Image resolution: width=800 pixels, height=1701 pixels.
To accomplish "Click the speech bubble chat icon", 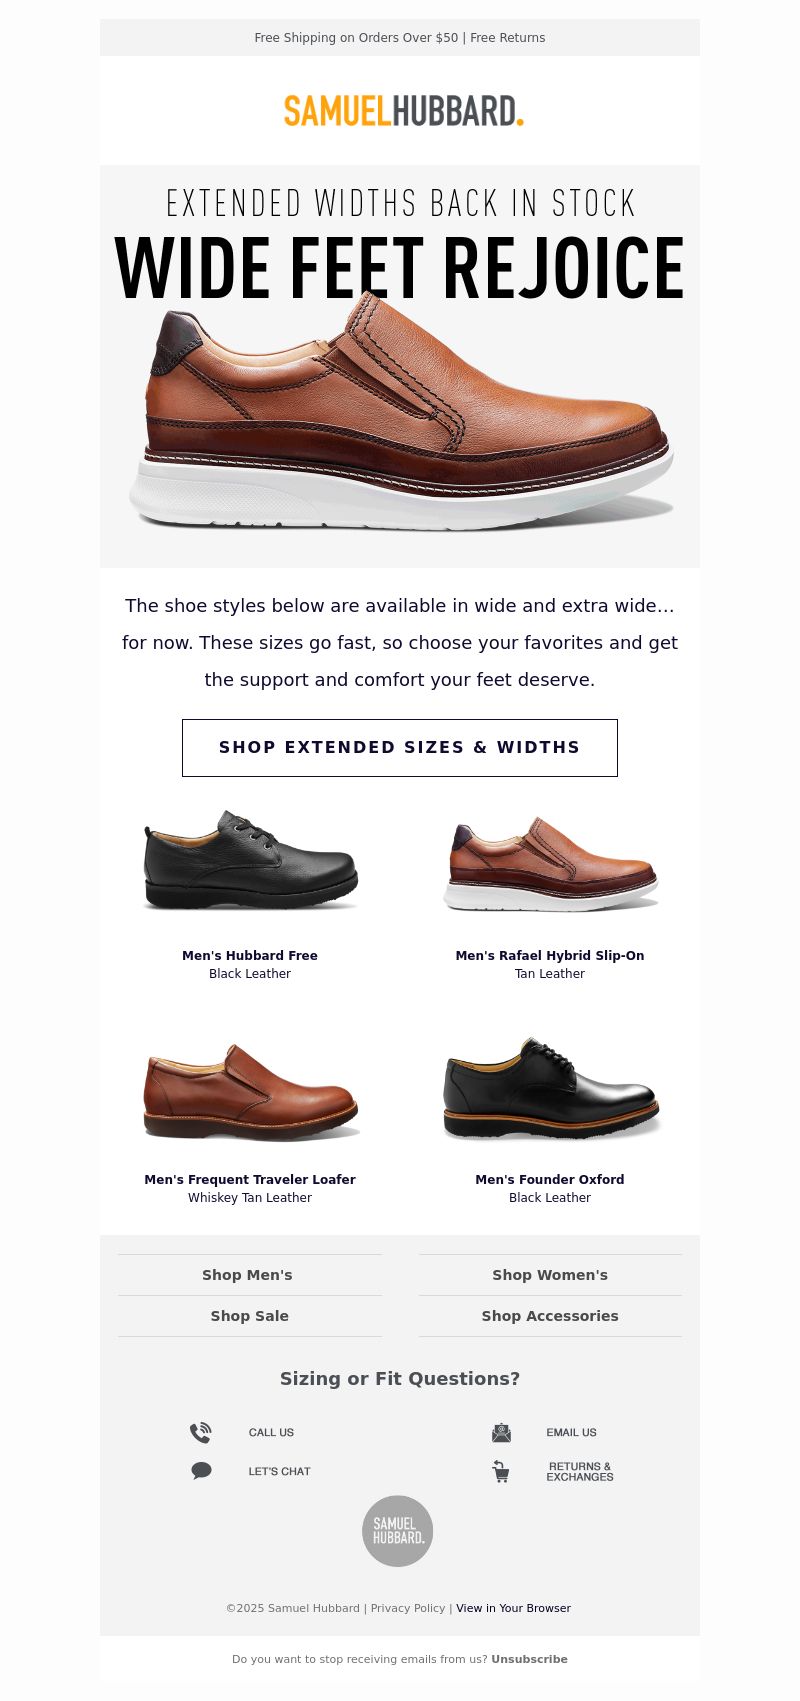I will pos(201,1471).
